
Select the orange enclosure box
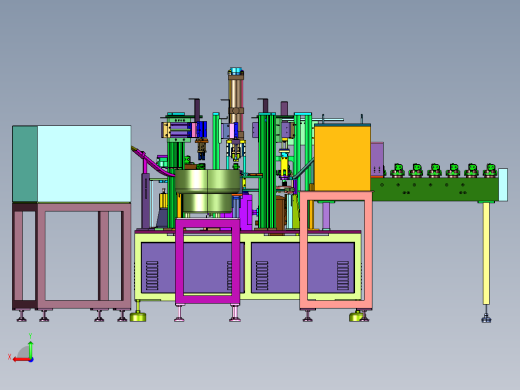[x=342, y=157]
